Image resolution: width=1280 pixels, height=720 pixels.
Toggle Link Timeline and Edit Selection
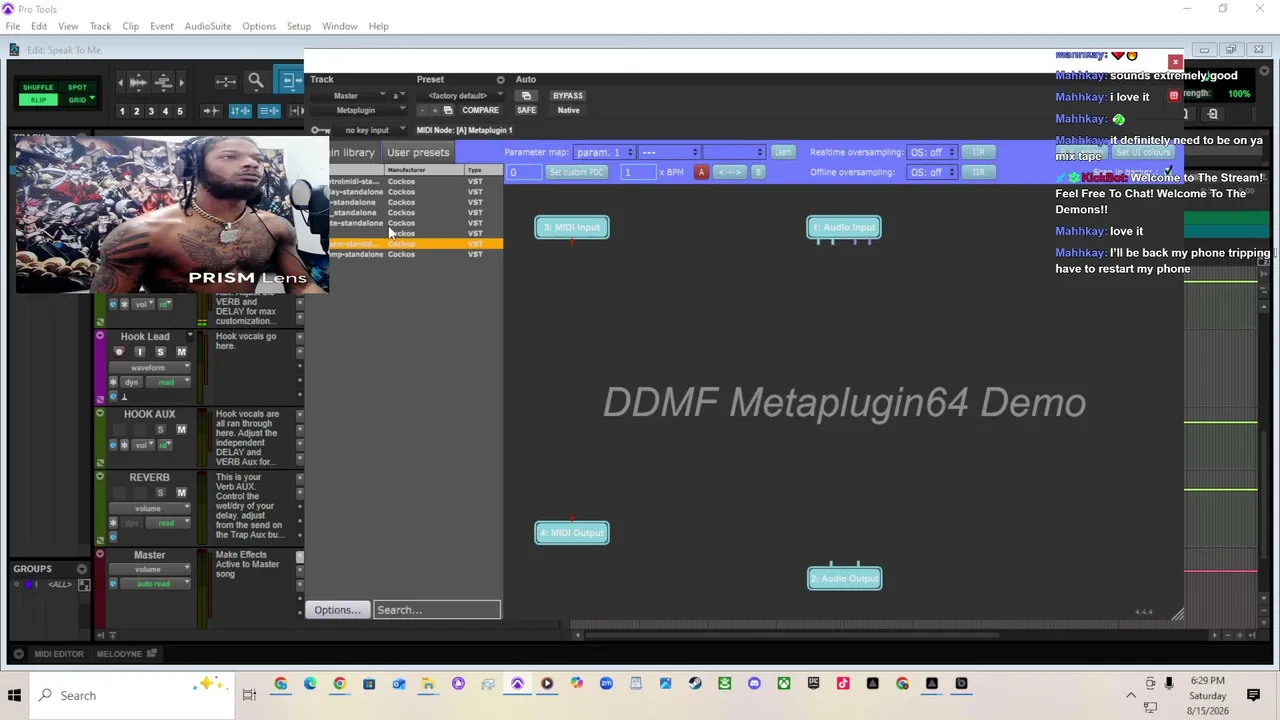point(240,111)
